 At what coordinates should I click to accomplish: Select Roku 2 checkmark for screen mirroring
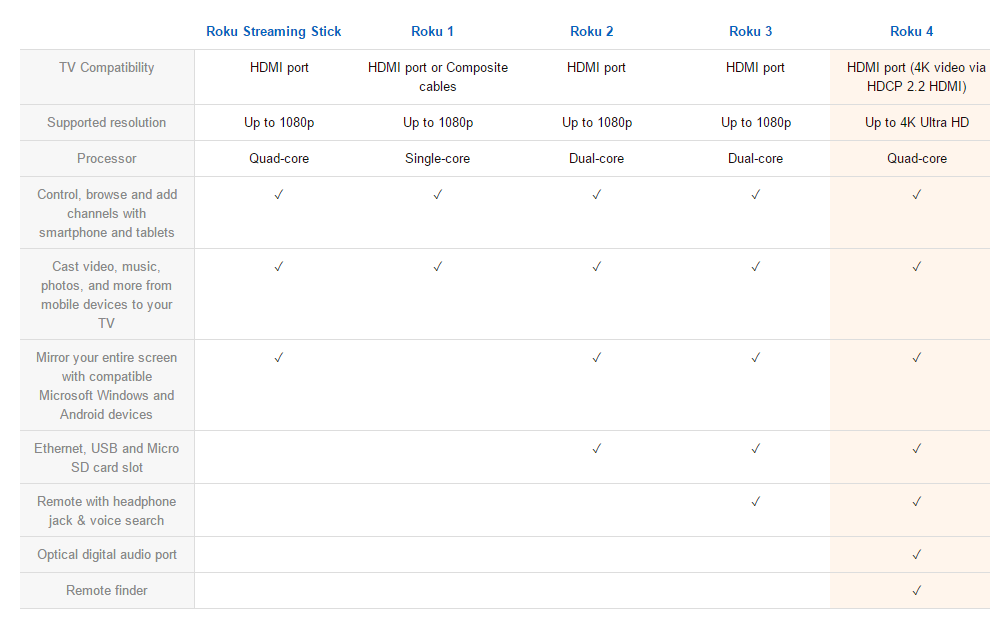(596, 357)
